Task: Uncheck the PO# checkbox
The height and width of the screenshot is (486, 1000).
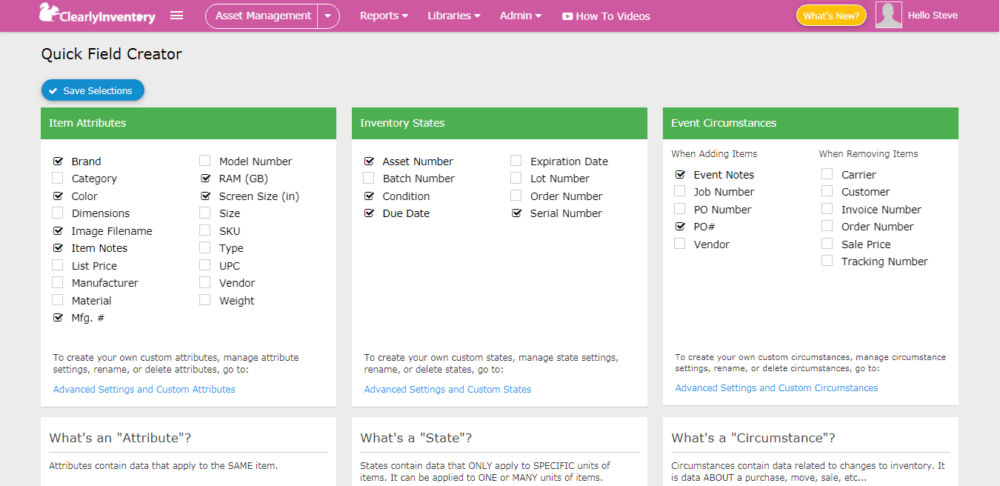Action: point(680,226)
